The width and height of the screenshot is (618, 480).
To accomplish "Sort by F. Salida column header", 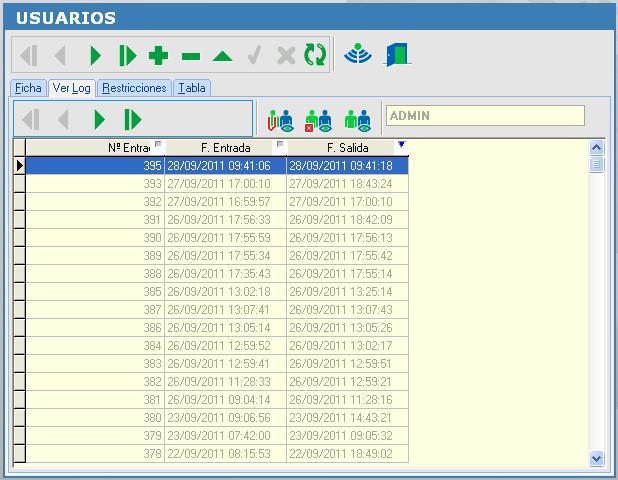I will [348, 148].
